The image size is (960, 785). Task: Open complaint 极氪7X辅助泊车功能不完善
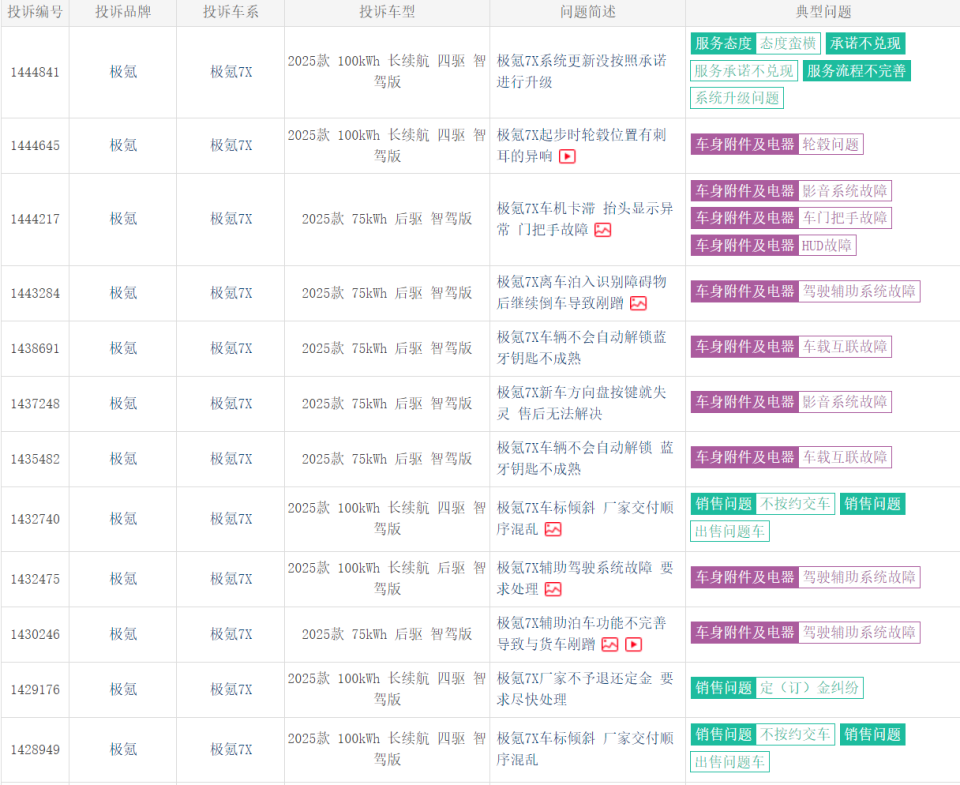click(581, 634)
